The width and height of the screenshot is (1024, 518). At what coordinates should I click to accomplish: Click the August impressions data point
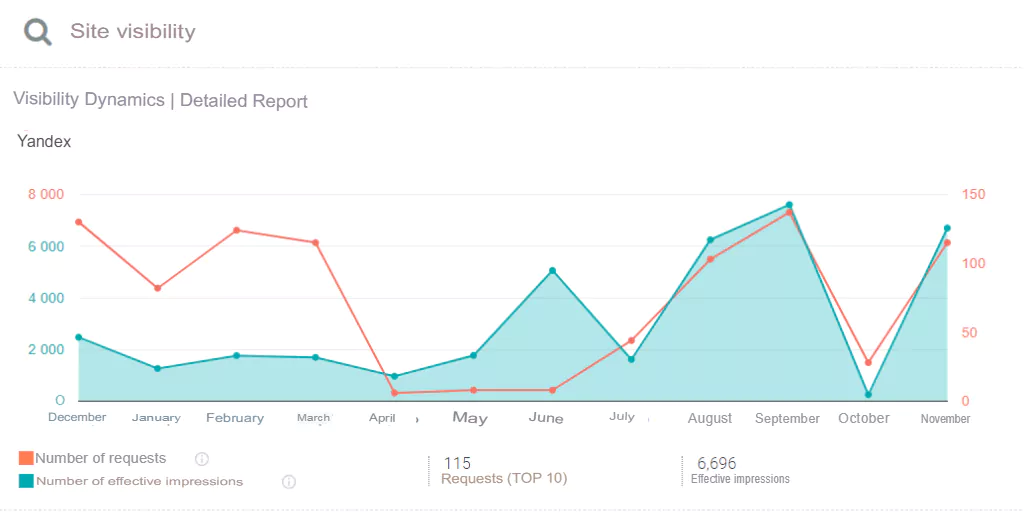(711, 240)
